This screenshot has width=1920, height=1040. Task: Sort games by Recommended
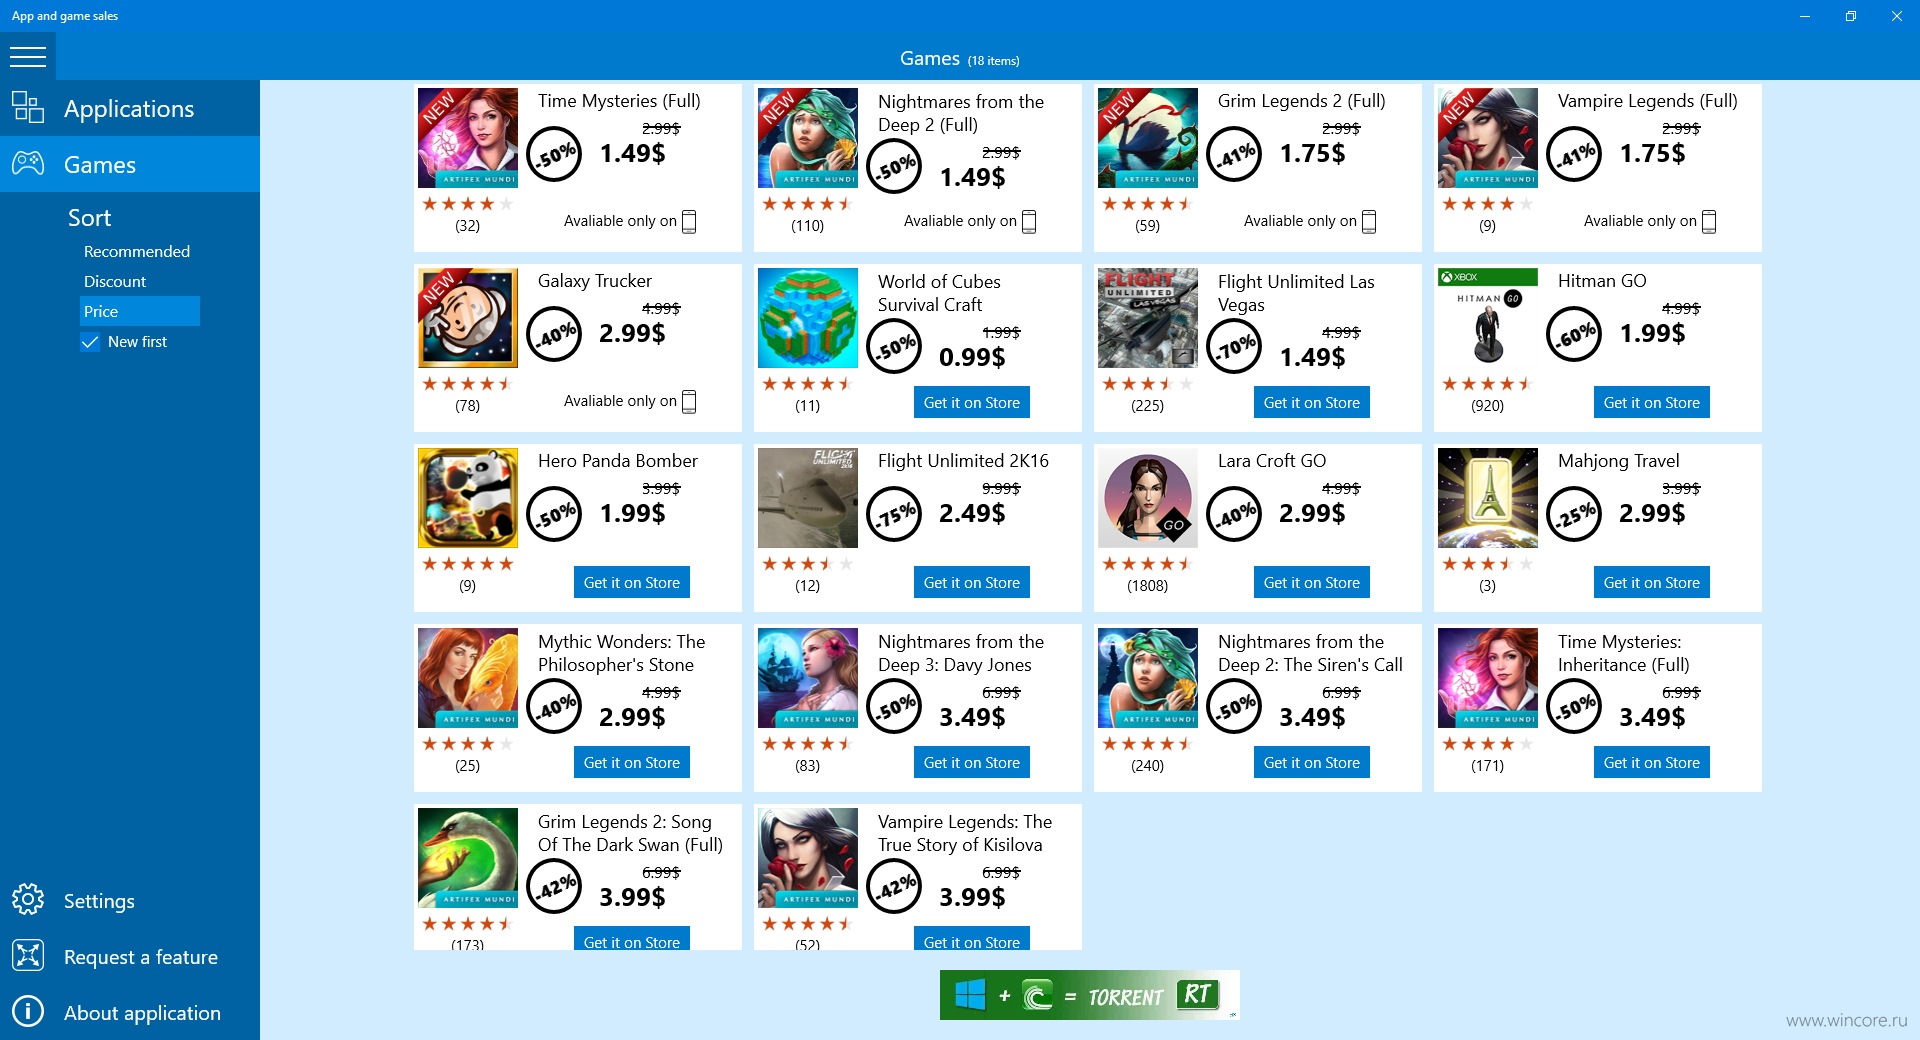137,251
